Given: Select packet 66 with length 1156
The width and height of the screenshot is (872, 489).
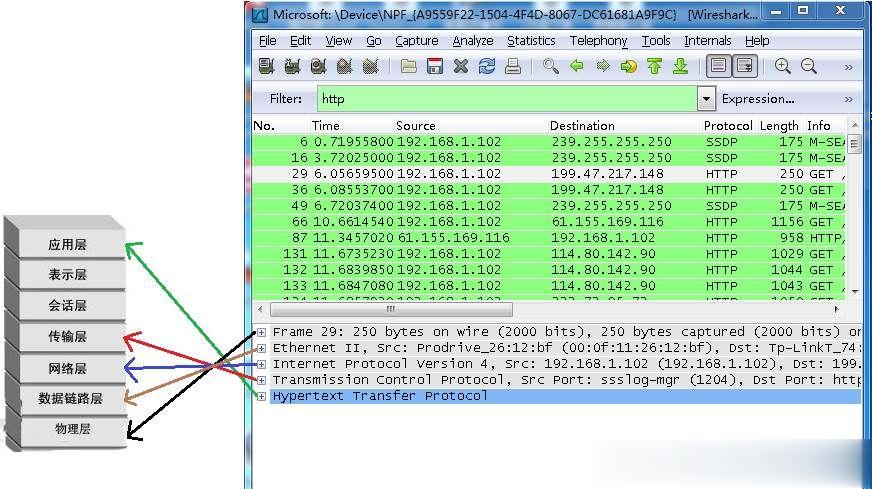Looking at the screenshot, I should (549, 222).
